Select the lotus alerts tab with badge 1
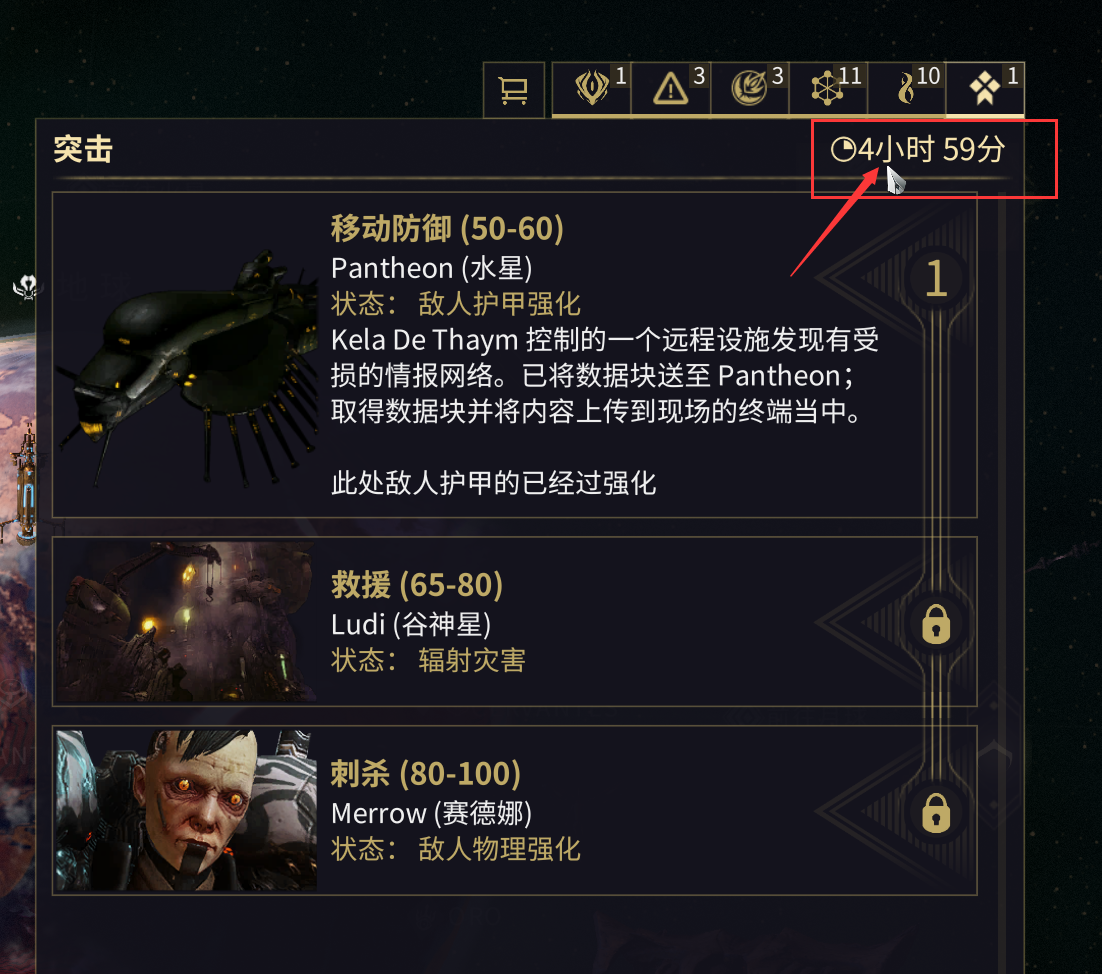Viewport: 1102px width, 974px height. 592,89
